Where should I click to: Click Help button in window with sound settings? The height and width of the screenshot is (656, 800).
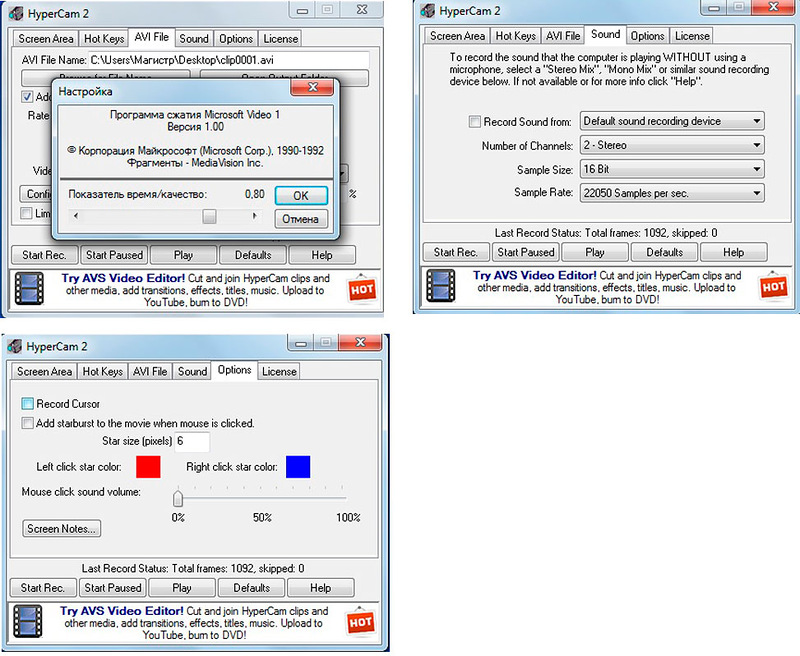[x=734, y=252]
